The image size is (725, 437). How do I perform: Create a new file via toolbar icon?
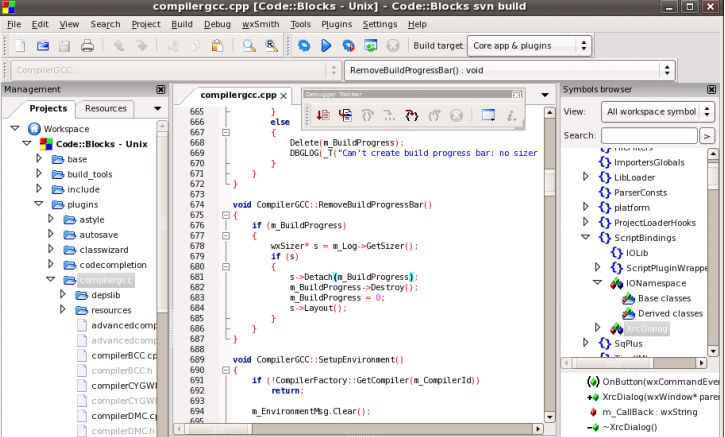(x=20, y=45)
